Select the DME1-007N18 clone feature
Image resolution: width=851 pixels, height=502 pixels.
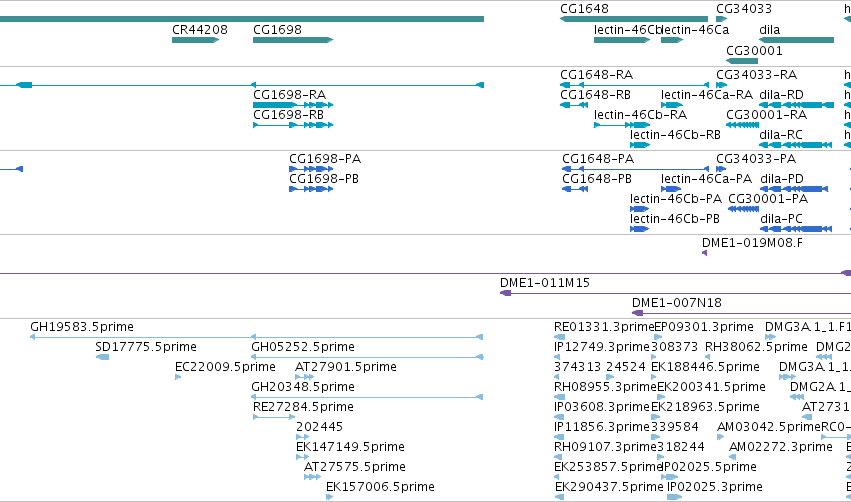coord(741,313)
